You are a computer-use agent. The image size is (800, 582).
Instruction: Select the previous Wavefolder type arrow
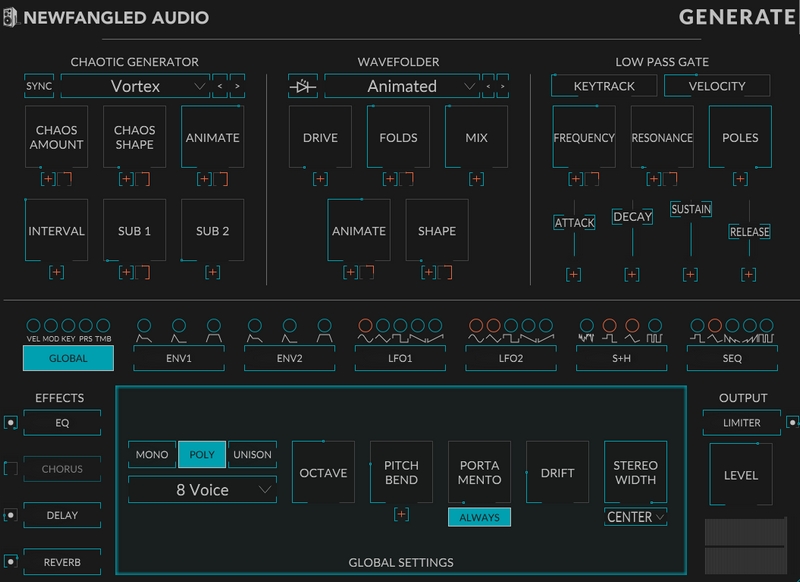point(488,86)
